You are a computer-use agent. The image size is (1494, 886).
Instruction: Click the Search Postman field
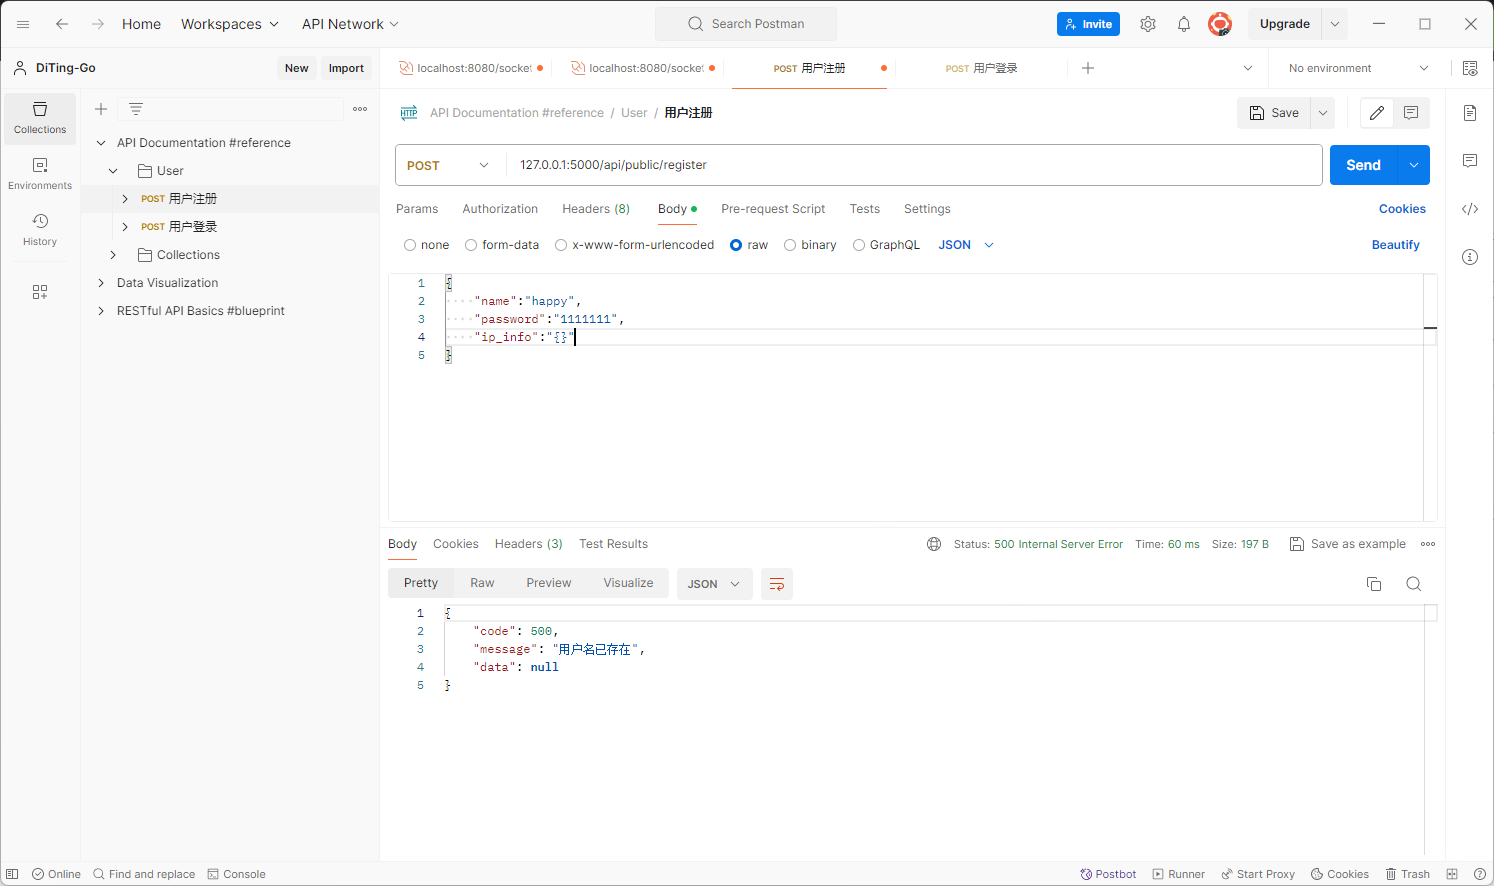(x=746, y=24)
